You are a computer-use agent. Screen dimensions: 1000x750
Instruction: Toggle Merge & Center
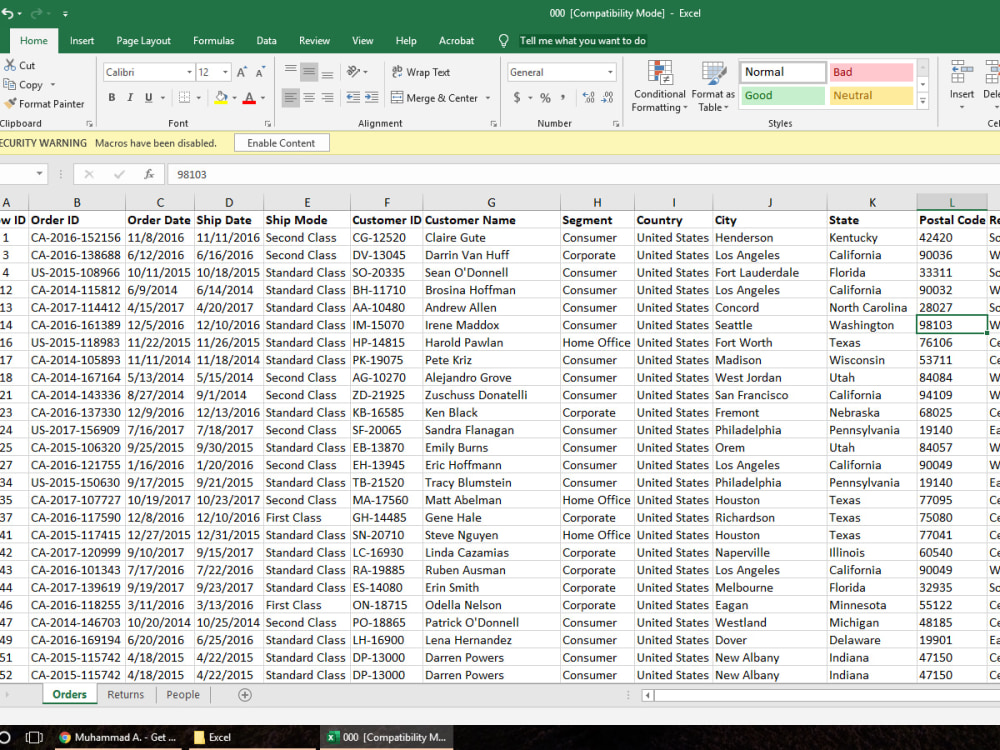coord(434,98)
